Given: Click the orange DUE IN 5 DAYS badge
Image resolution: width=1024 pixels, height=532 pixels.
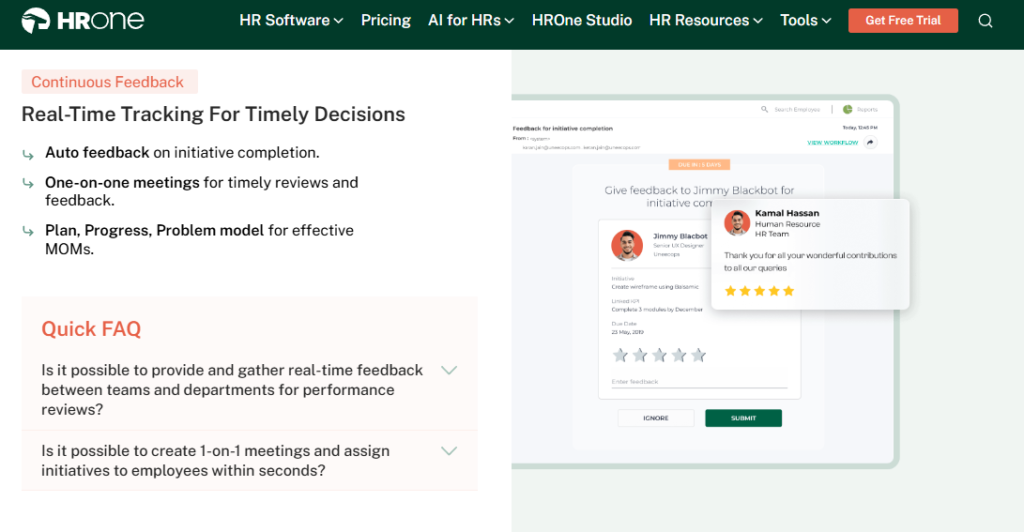Looking at the screenshot, I should tap(699, 164).
